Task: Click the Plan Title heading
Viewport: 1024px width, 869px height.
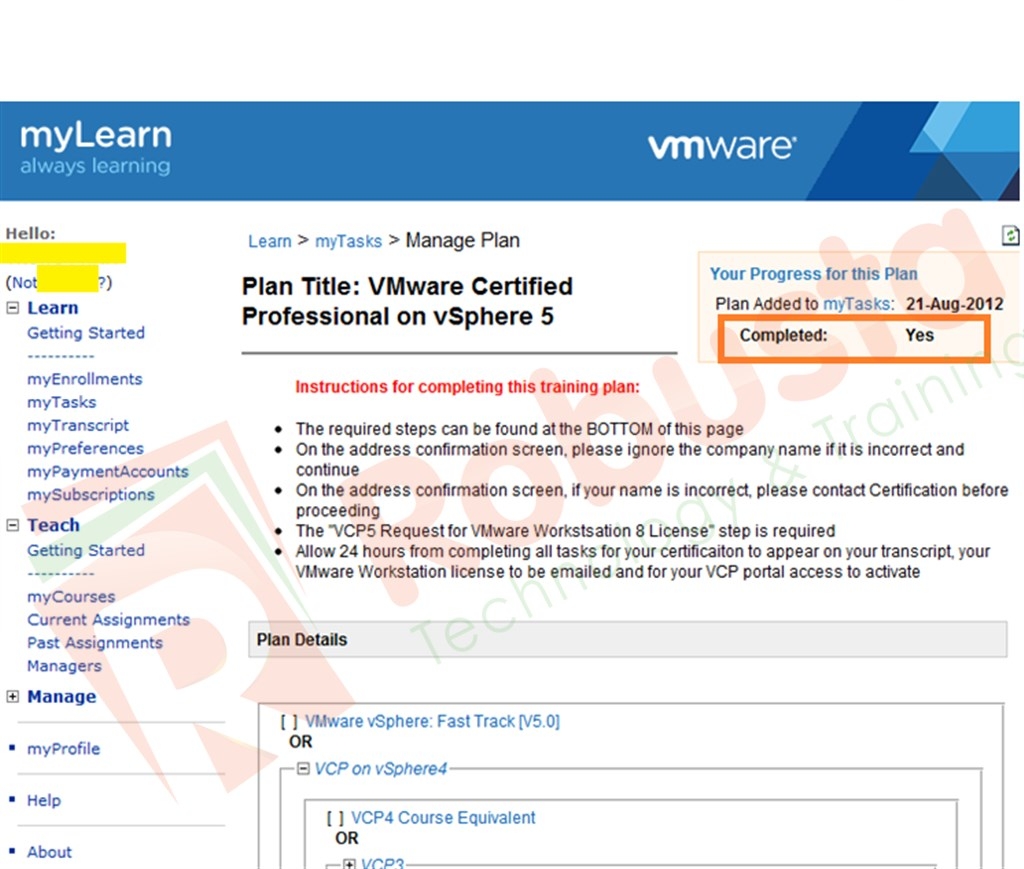Action: pos(407,301)
